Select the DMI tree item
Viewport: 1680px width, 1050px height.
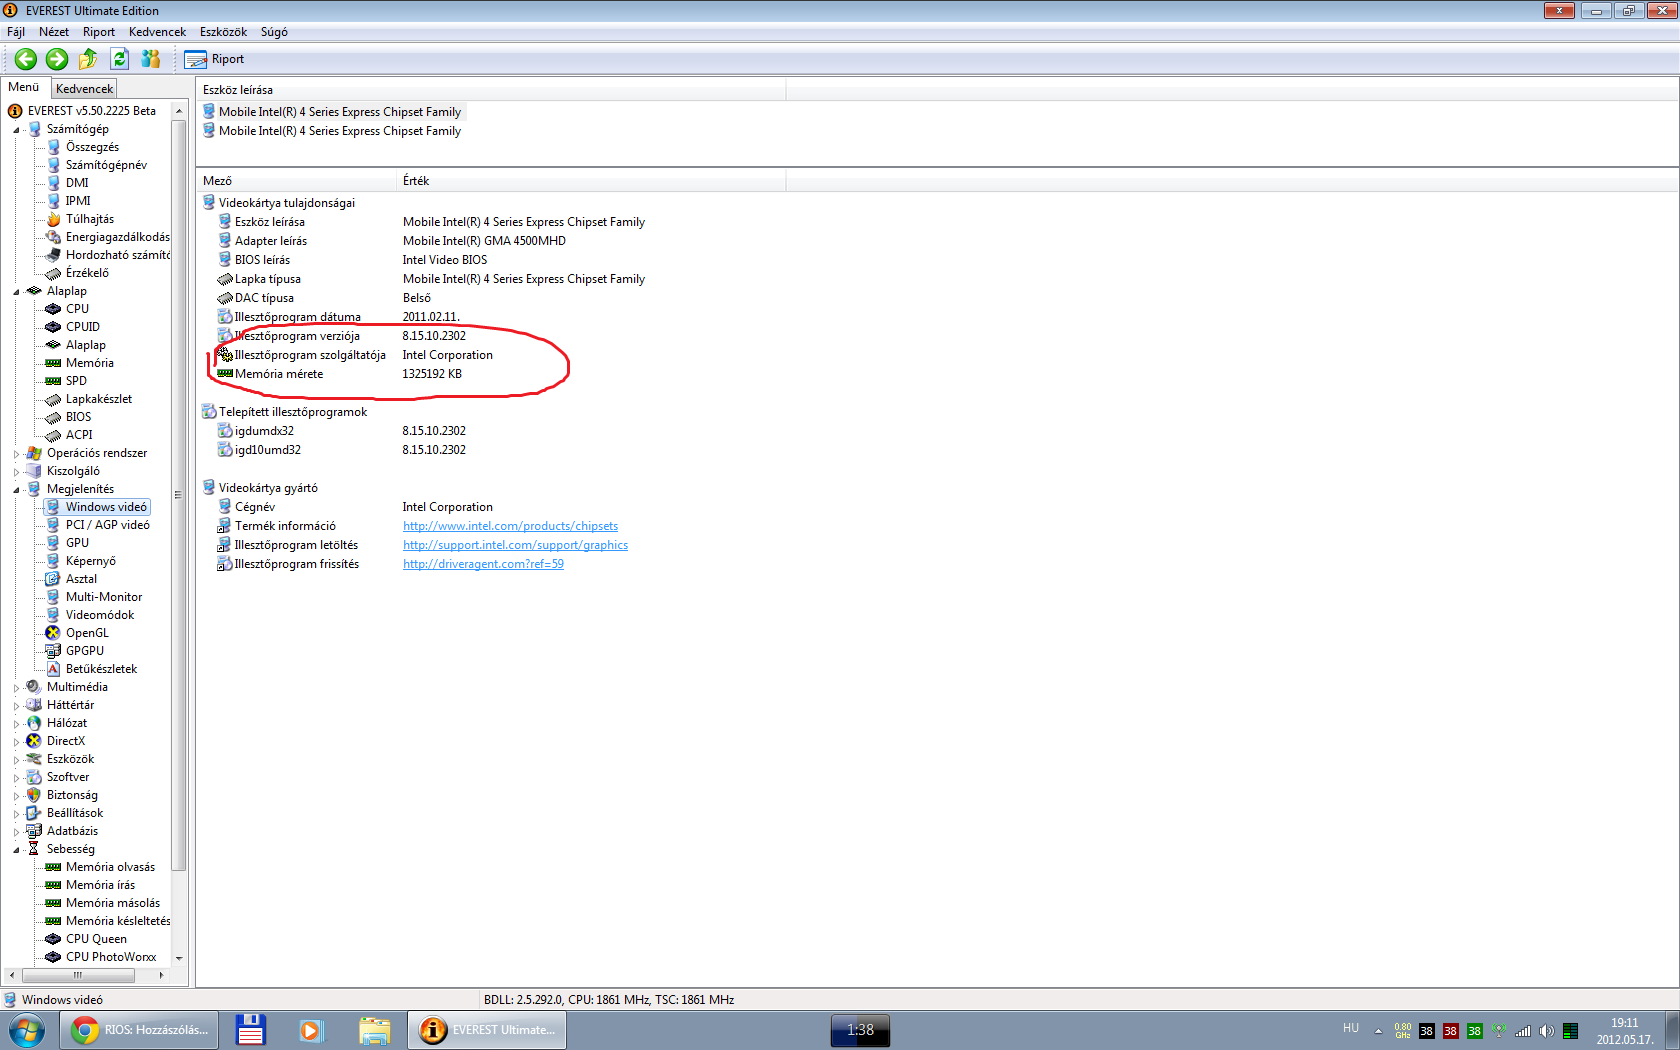77,183
